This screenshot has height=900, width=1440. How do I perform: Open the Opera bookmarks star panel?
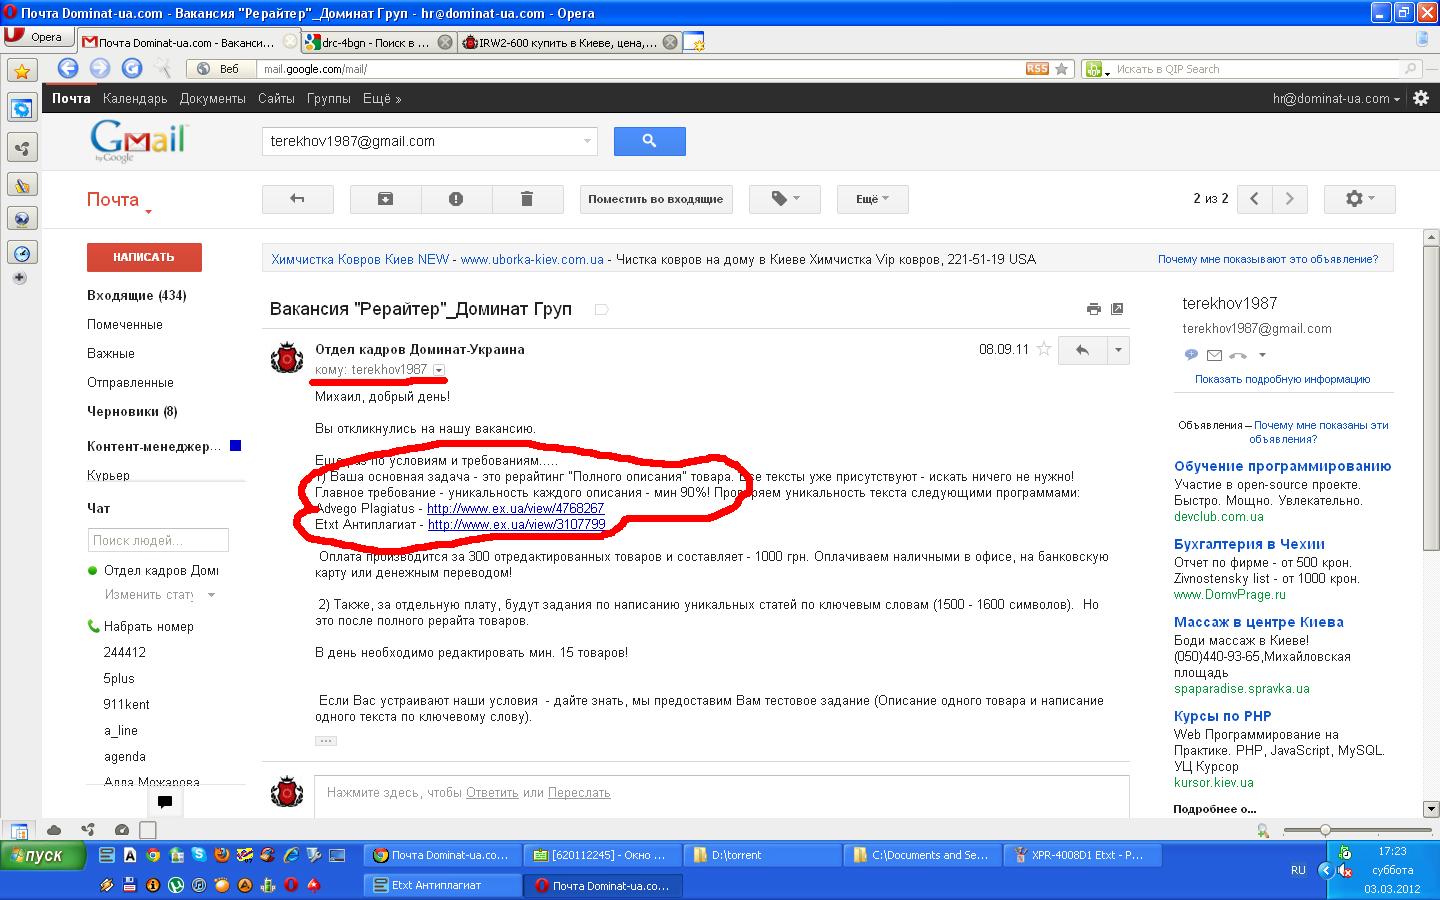point(22,71)
